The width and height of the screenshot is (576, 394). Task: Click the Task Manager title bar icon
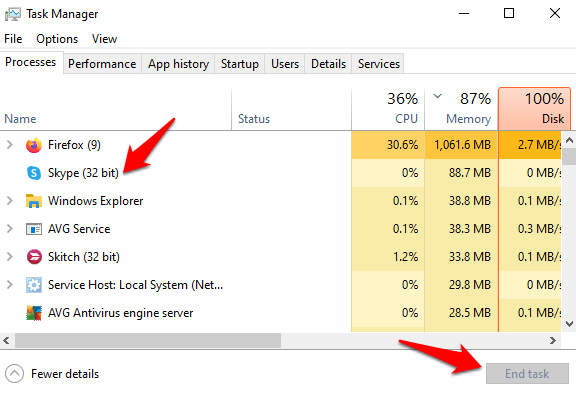(x=13, y=14)
